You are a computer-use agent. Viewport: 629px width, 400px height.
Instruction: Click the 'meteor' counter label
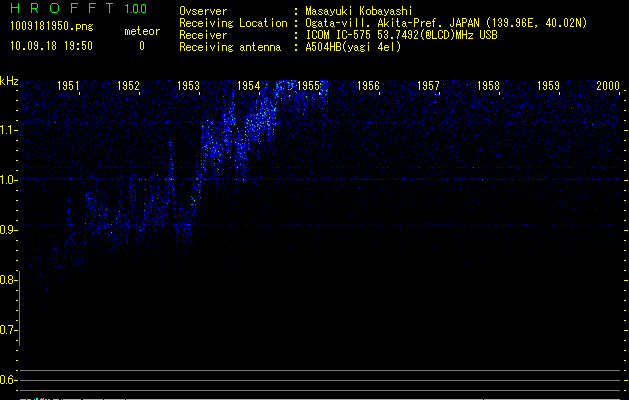pyautogui.click(x=142, y=31)
